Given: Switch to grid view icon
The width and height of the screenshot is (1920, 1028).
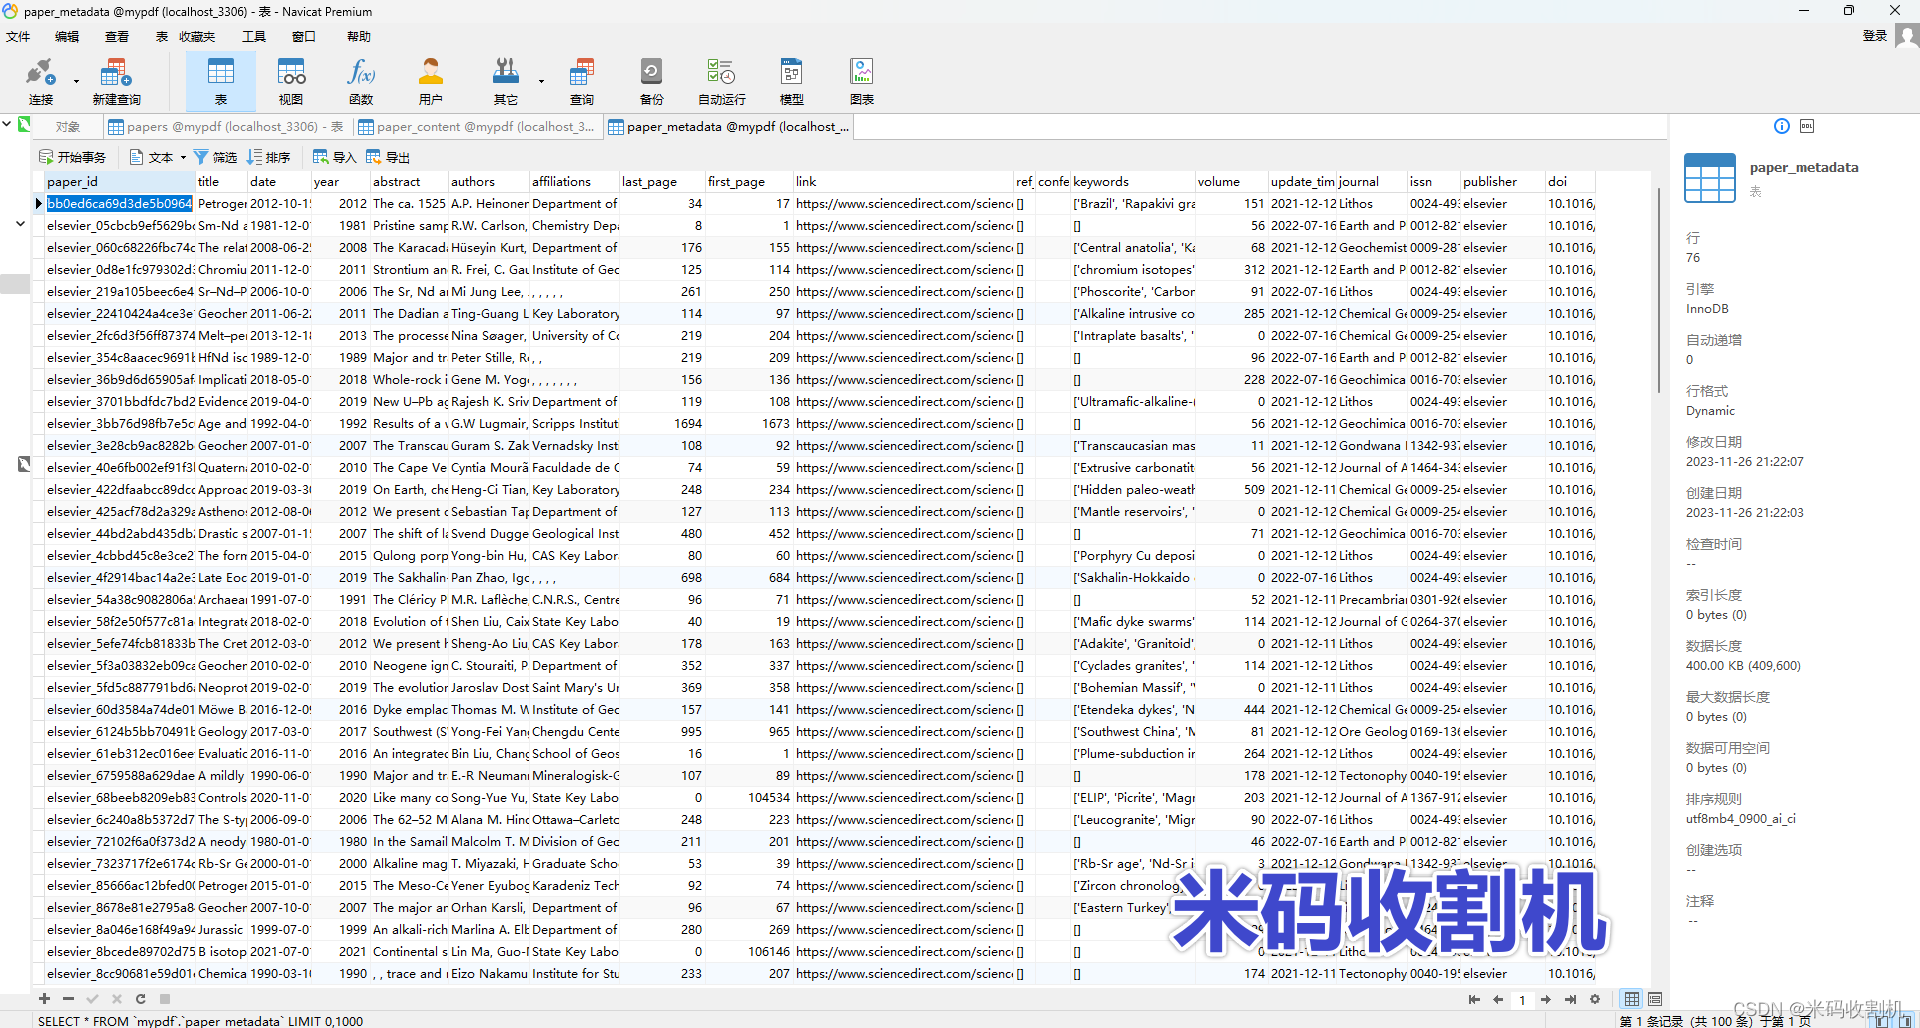Looking at the screenshot, I should tap(1632, 999).
